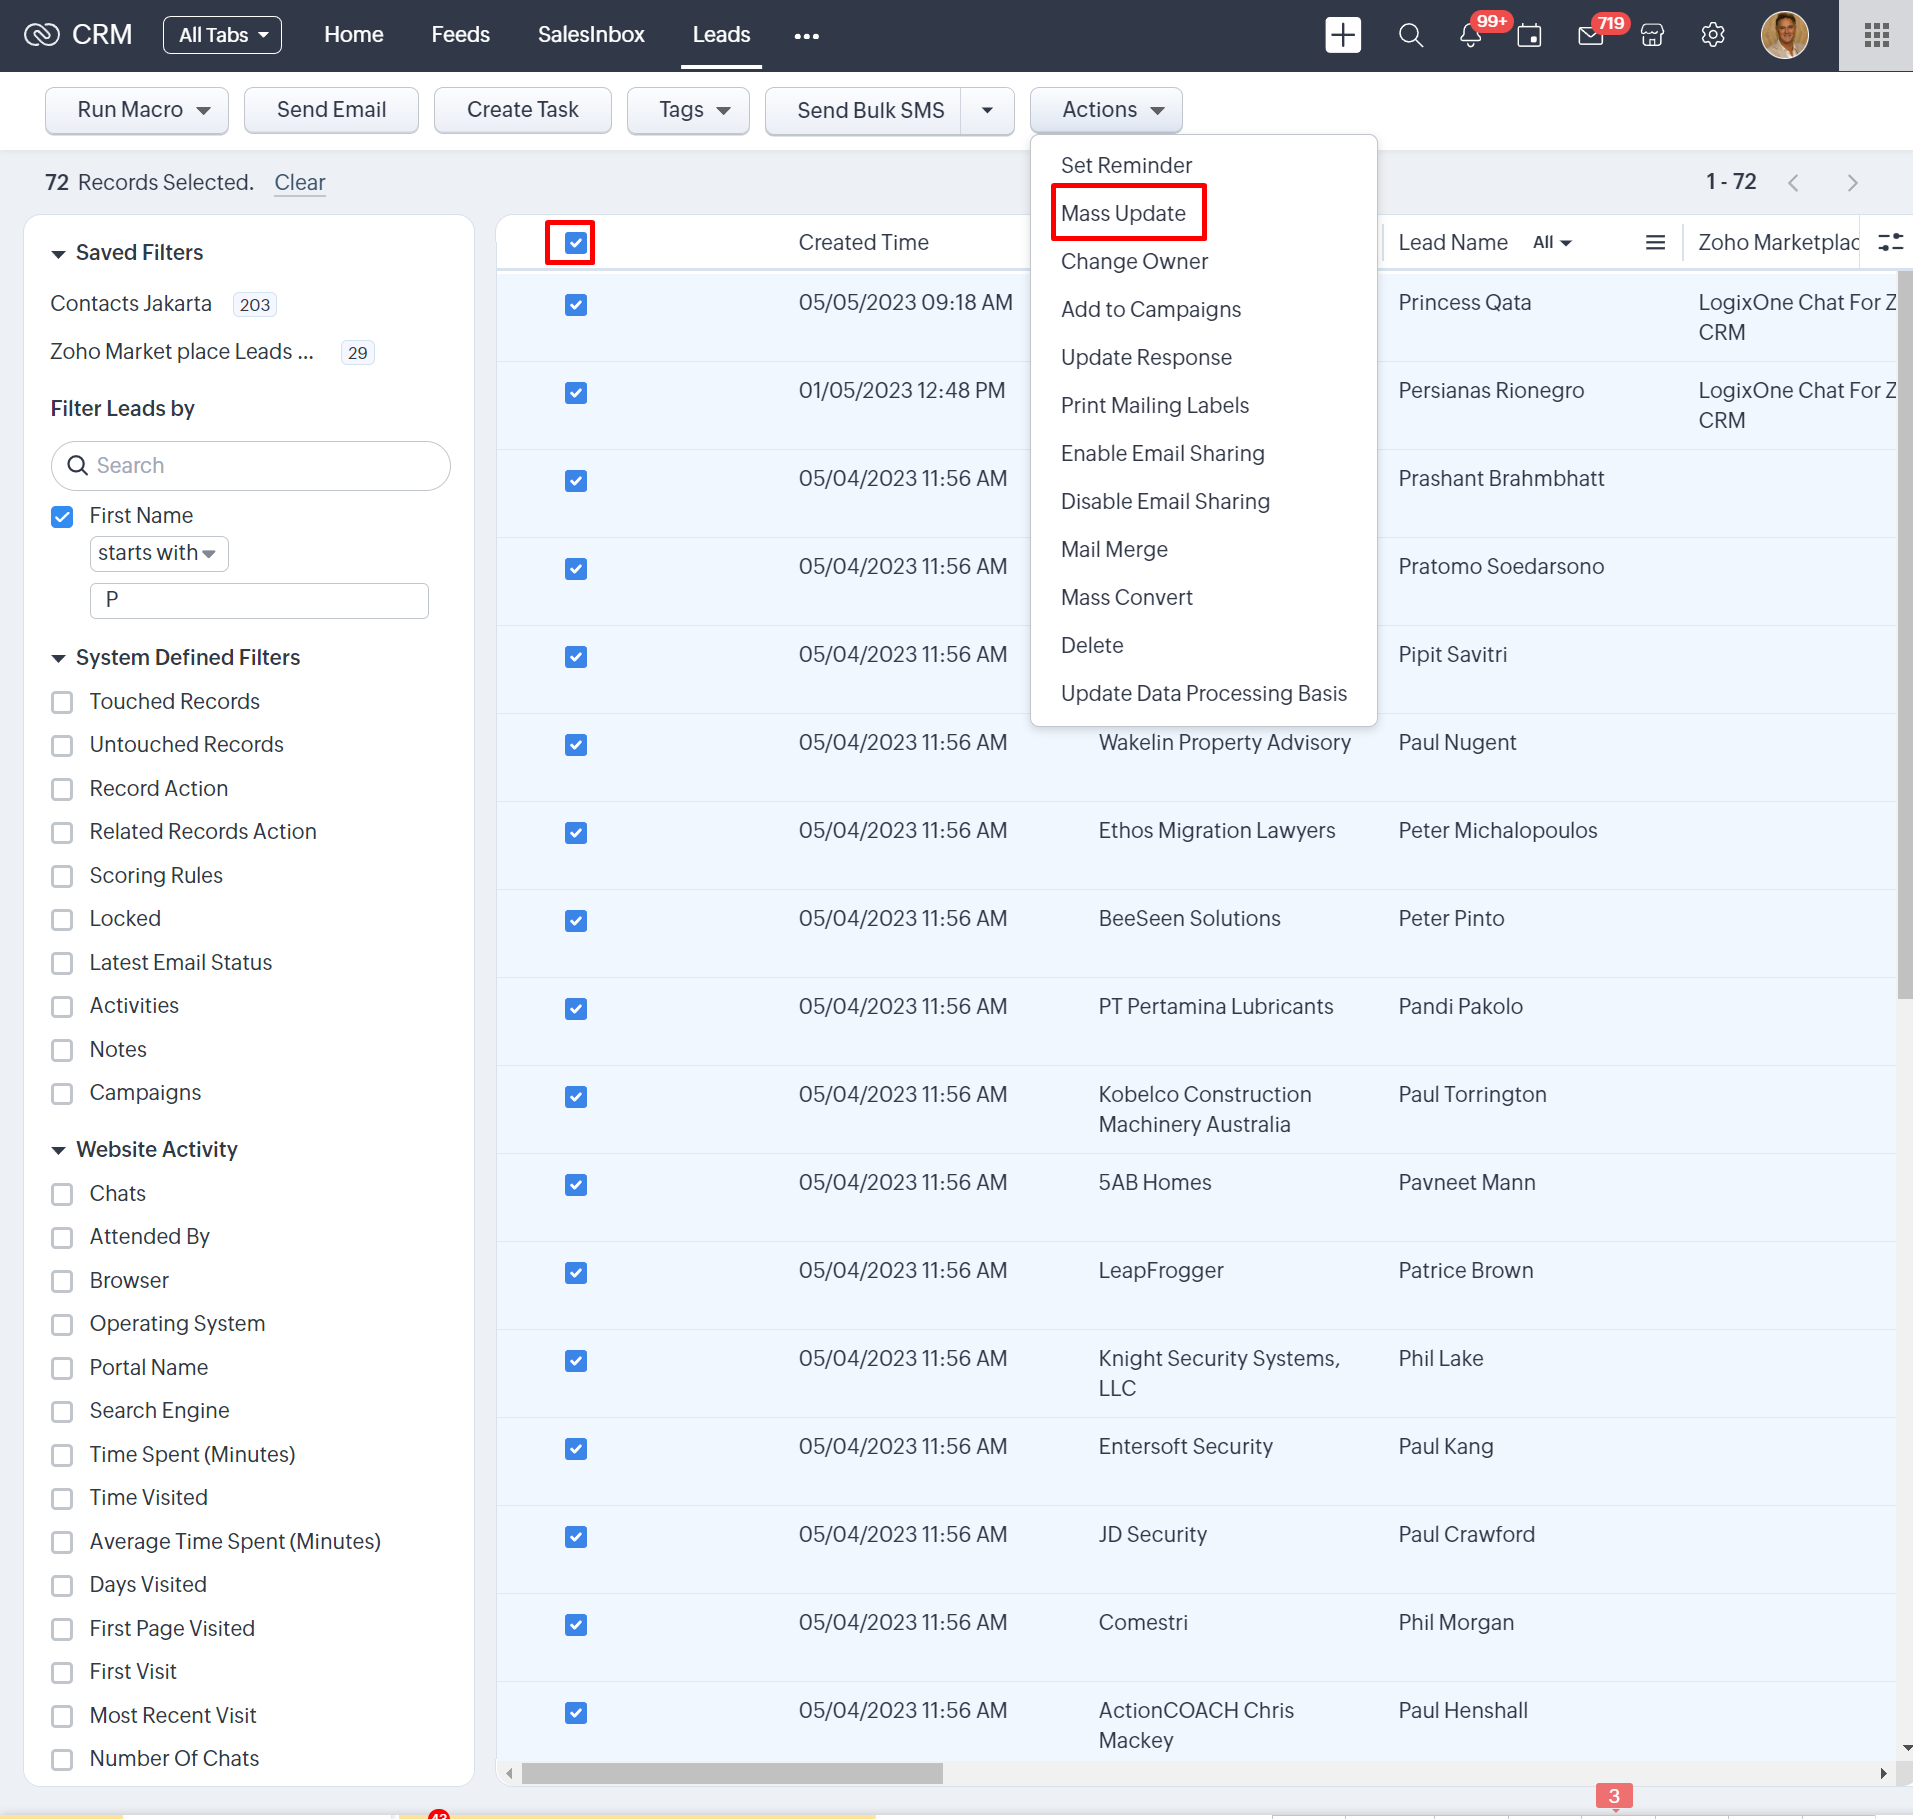Open the marketplace store icon
1913x1819 pixels.
pos(1653,36)
